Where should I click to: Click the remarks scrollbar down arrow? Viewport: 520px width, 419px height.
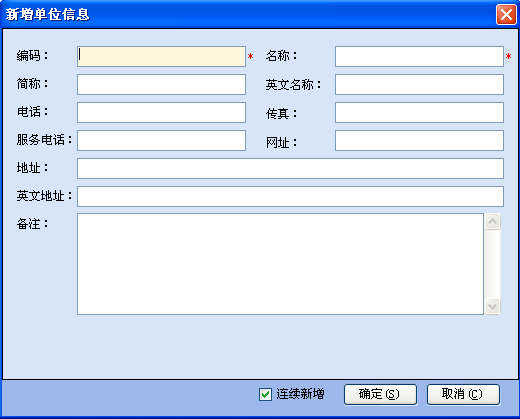[x=493, y=306]
